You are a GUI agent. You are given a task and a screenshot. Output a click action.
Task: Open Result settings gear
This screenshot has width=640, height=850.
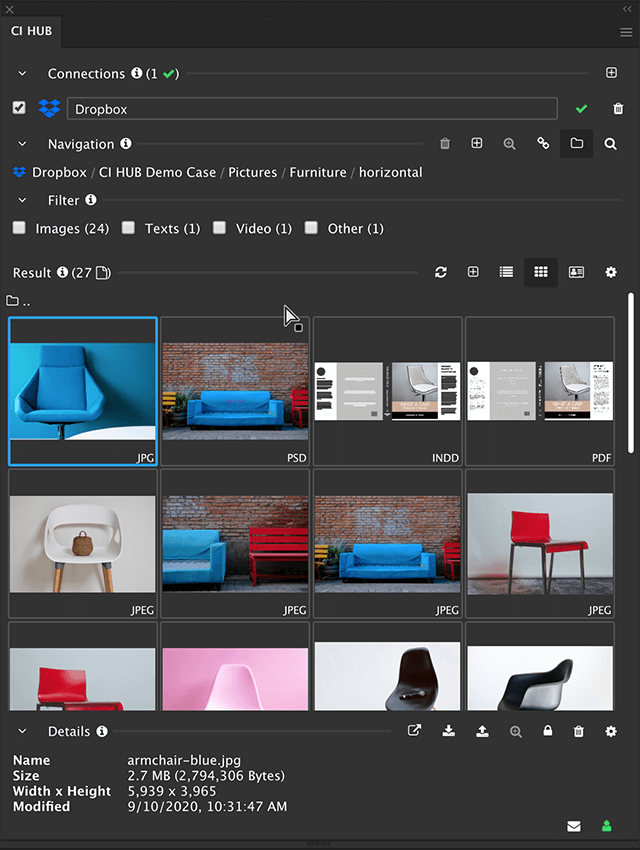(x=611, y=272)
